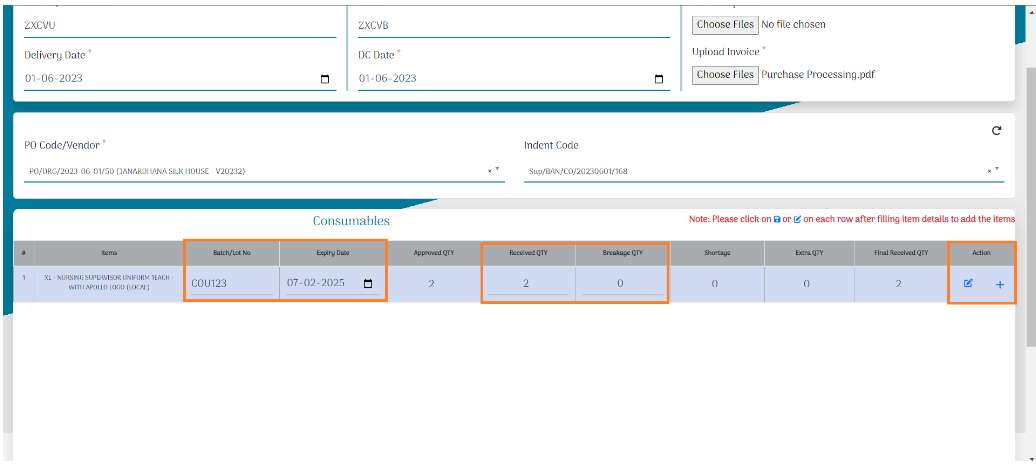The height and width of the screenshot is (466, 1036).
Task: Expand the Indent Code dropdown
Action: (997, 170)
